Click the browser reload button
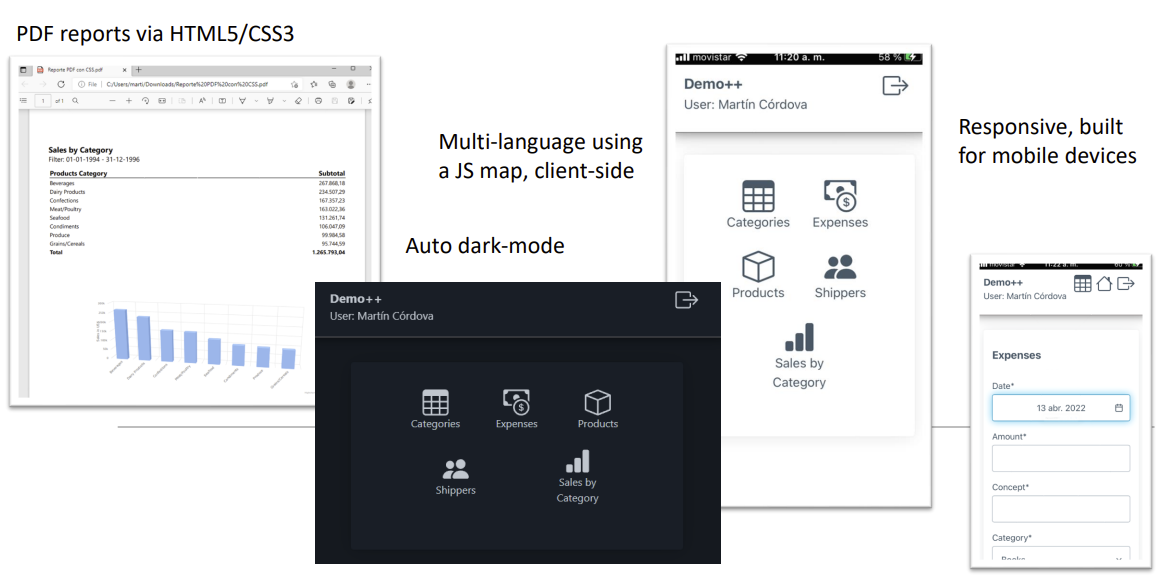Viewport: 1172px width, 582px height. (x=61, y=85)
